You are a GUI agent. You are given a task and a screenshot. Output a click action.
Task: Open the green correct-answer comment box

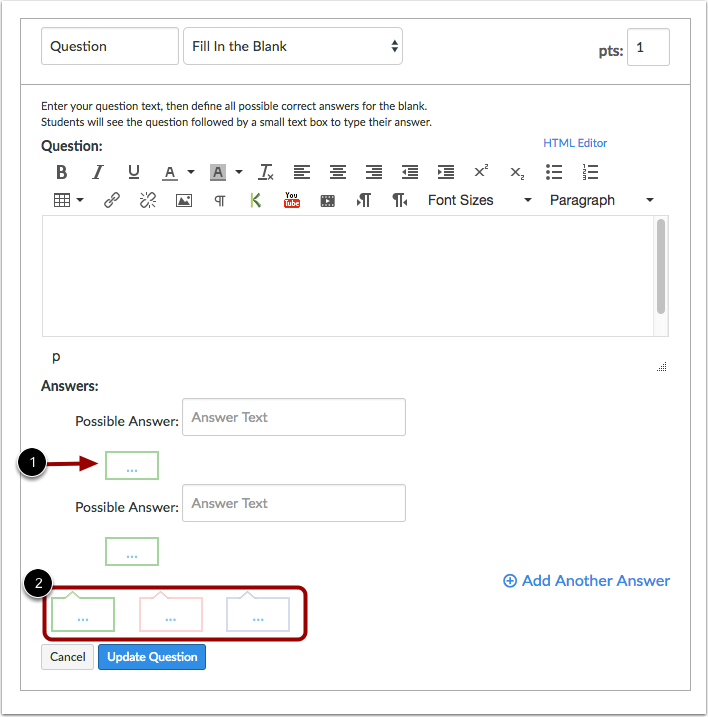[83, 612]
